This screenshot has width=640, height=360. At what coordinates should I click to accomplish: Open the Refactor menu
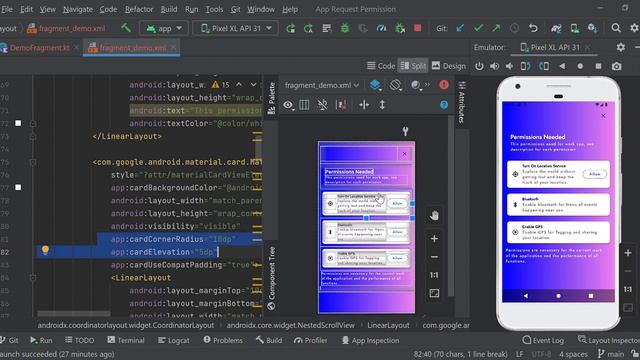[139, 9]
